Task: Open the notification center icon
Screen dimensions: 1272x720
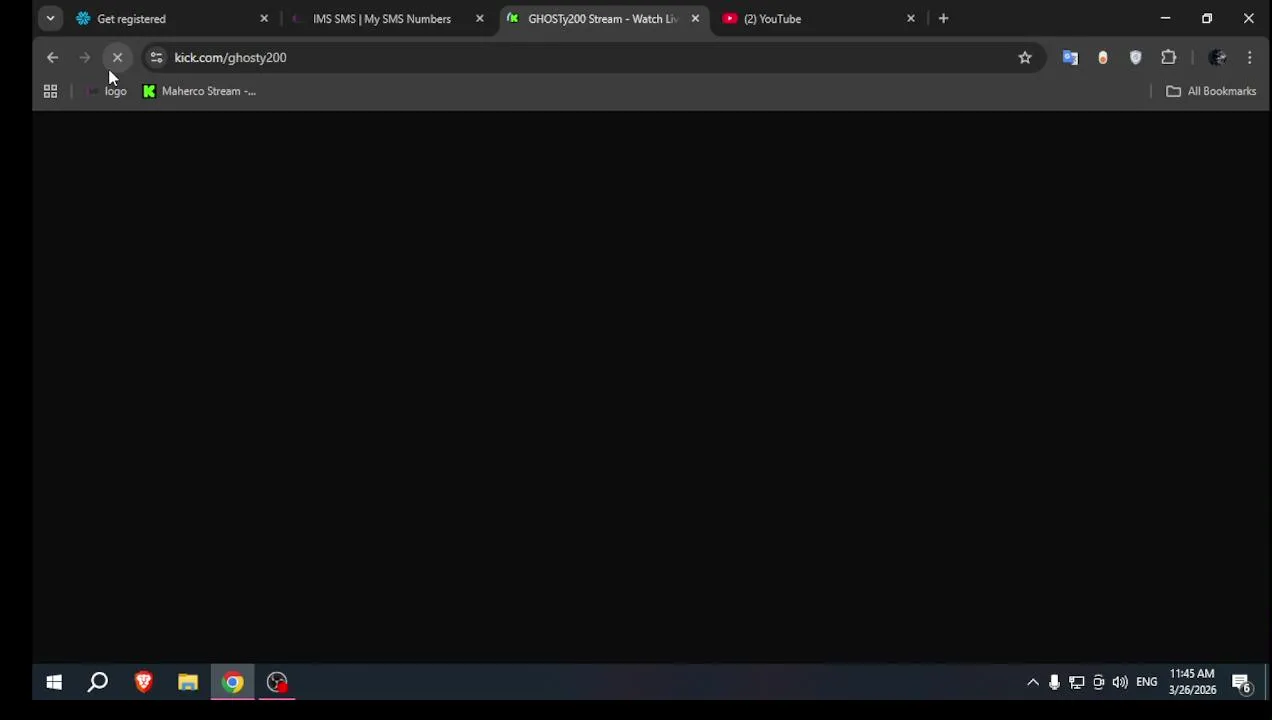Action: [1242, 683]
